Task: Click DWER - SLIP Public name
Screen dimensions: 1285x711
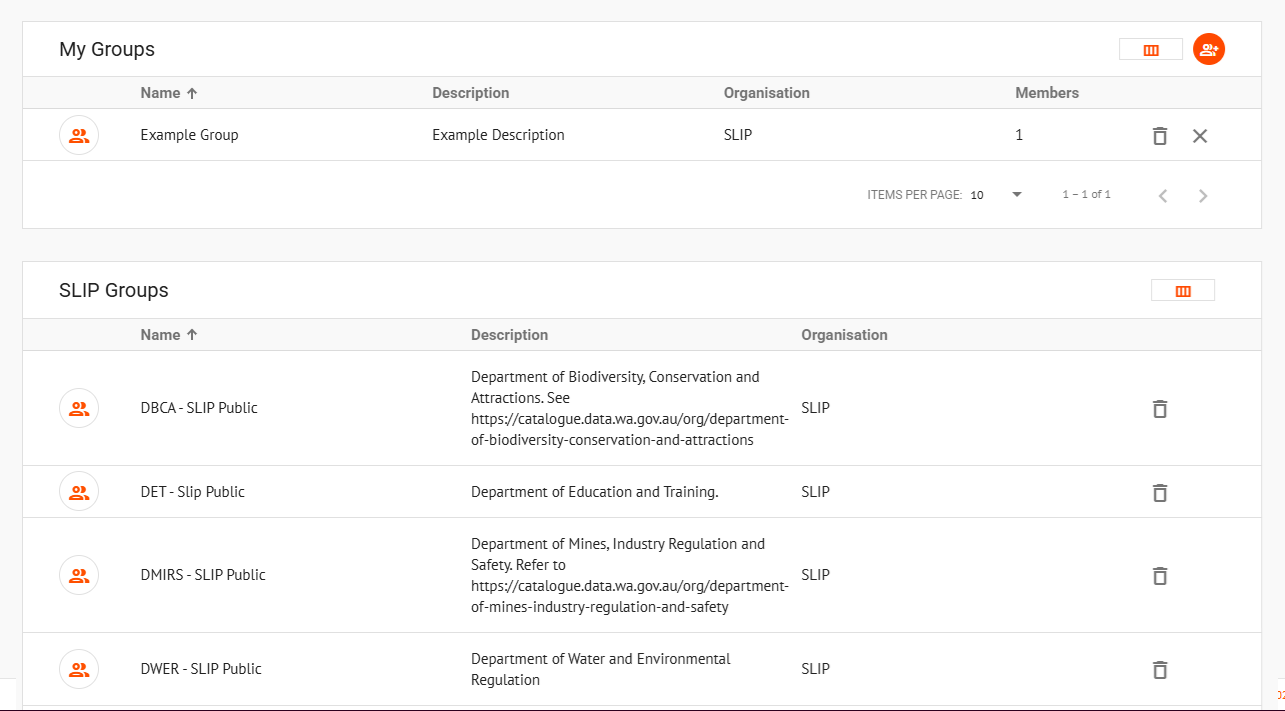Action: pos(201,669)
